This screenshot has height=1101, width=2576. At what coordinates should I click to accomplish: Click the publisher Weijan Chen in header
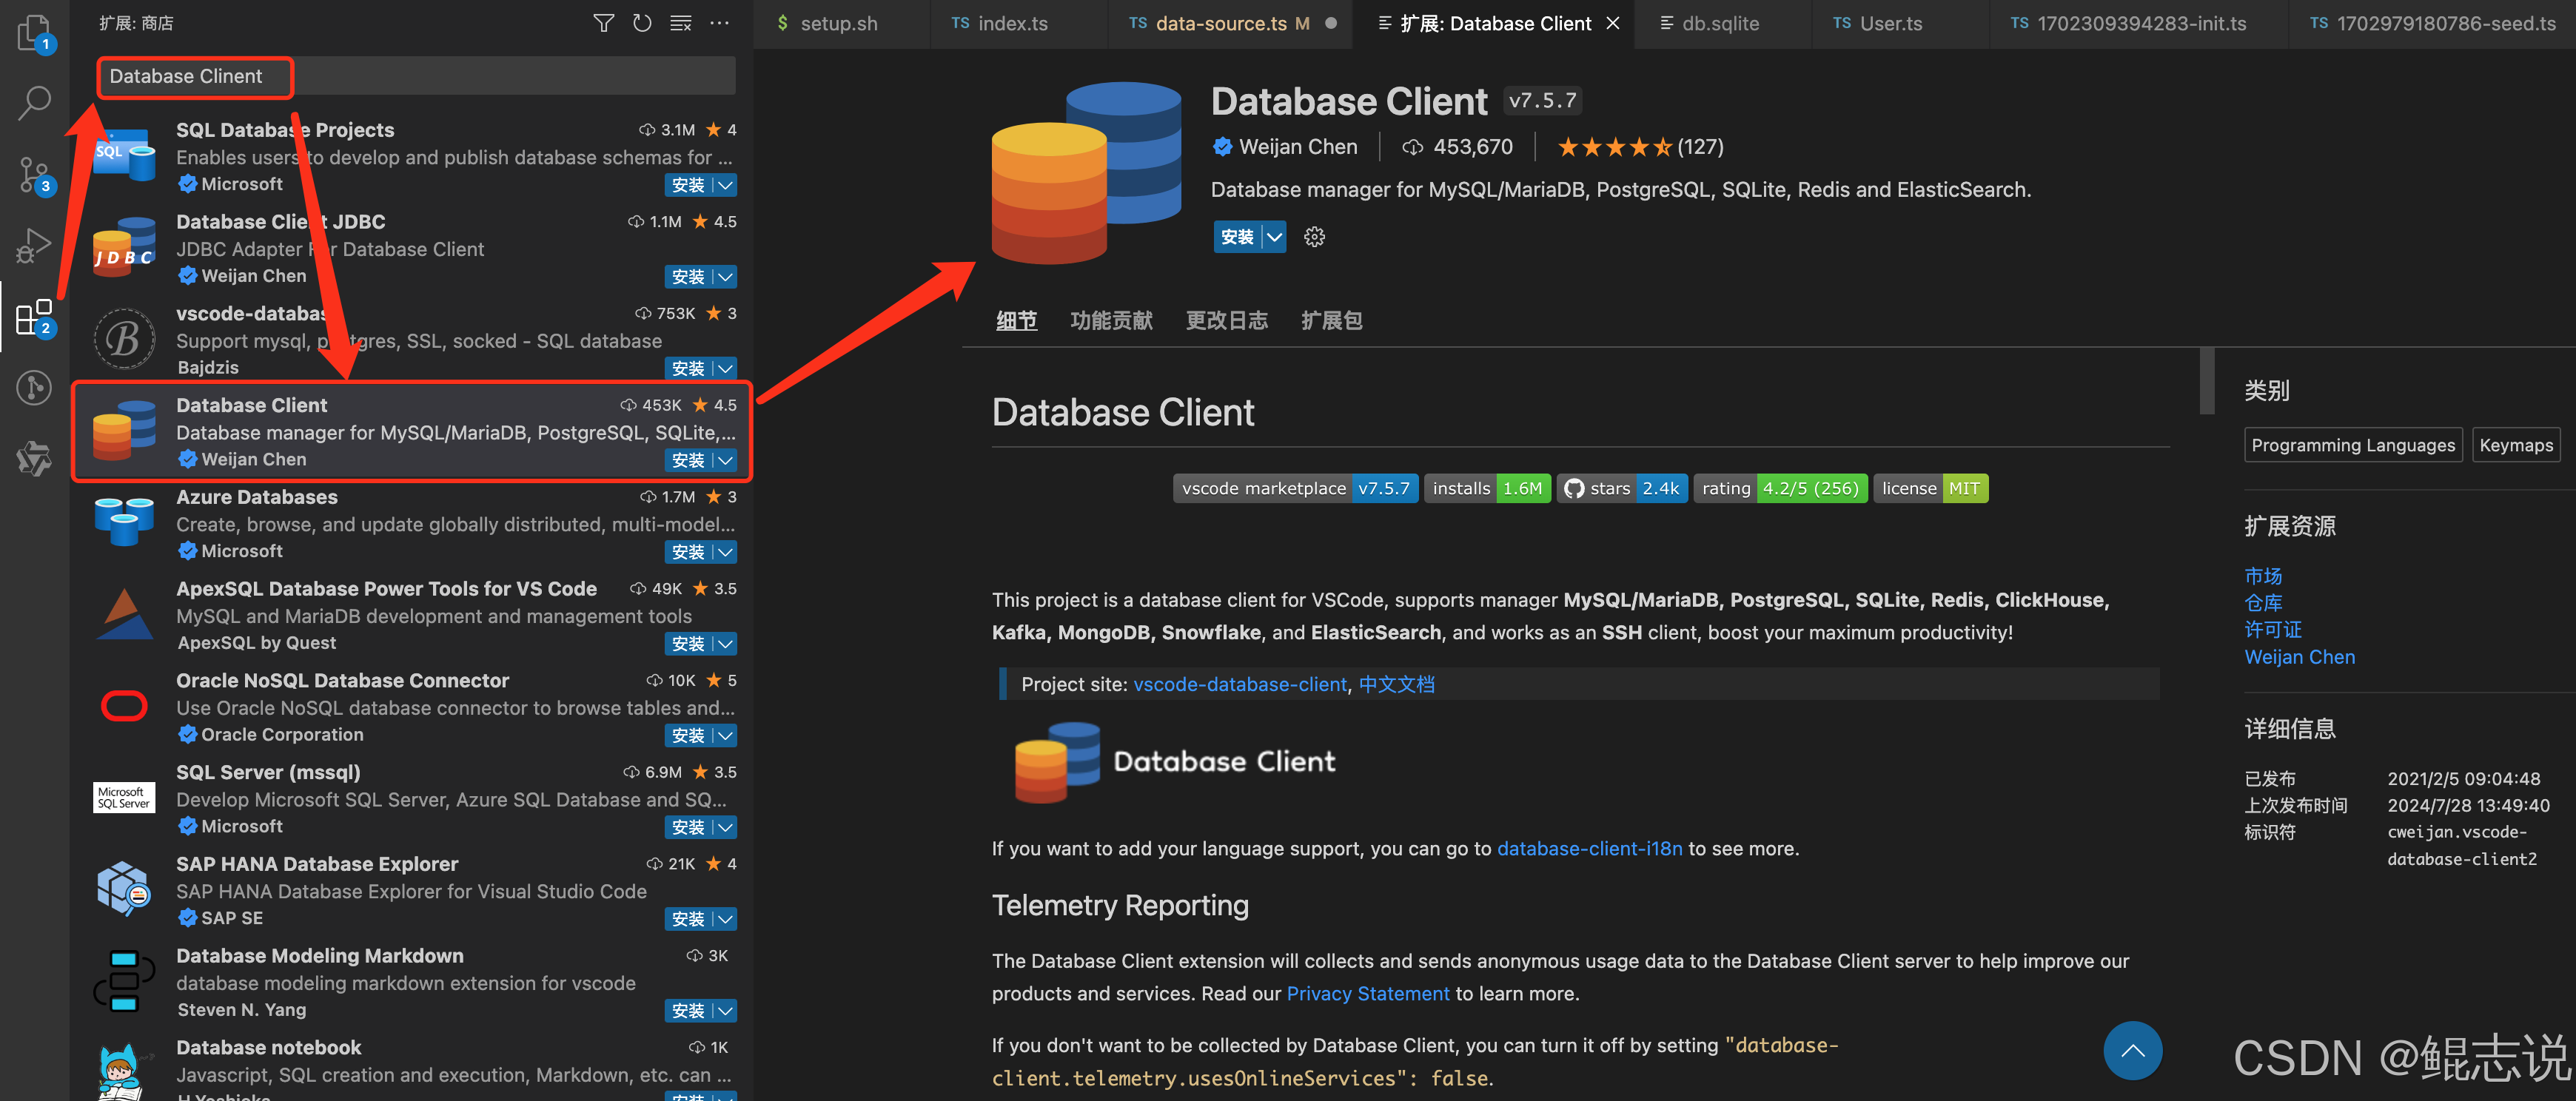tap(1297, 147)
